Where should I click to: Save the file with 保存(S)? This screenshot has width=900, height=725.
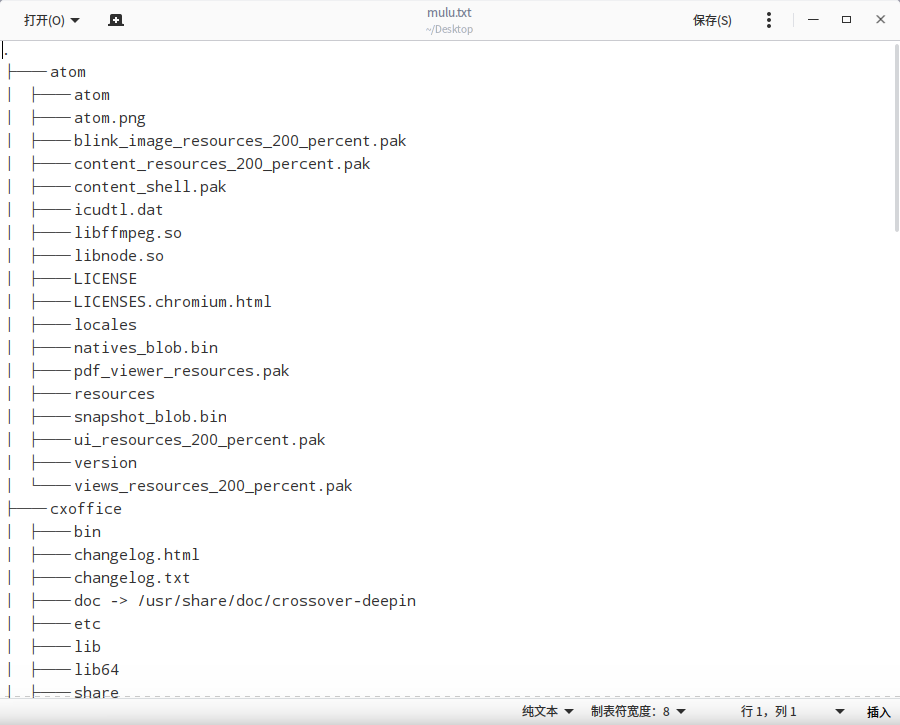point(712,21)
